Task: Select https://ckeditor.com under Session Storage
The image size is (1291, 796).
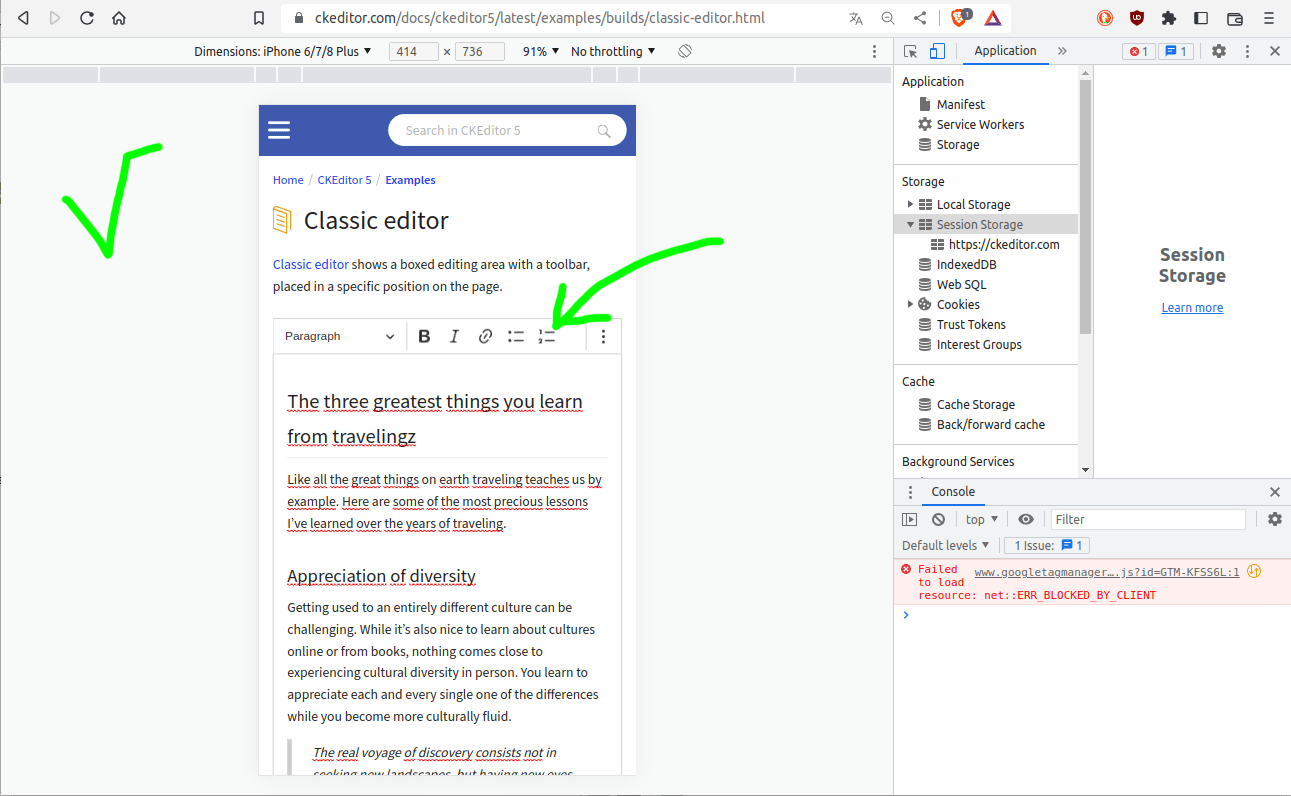Action: coord(1004,244)
